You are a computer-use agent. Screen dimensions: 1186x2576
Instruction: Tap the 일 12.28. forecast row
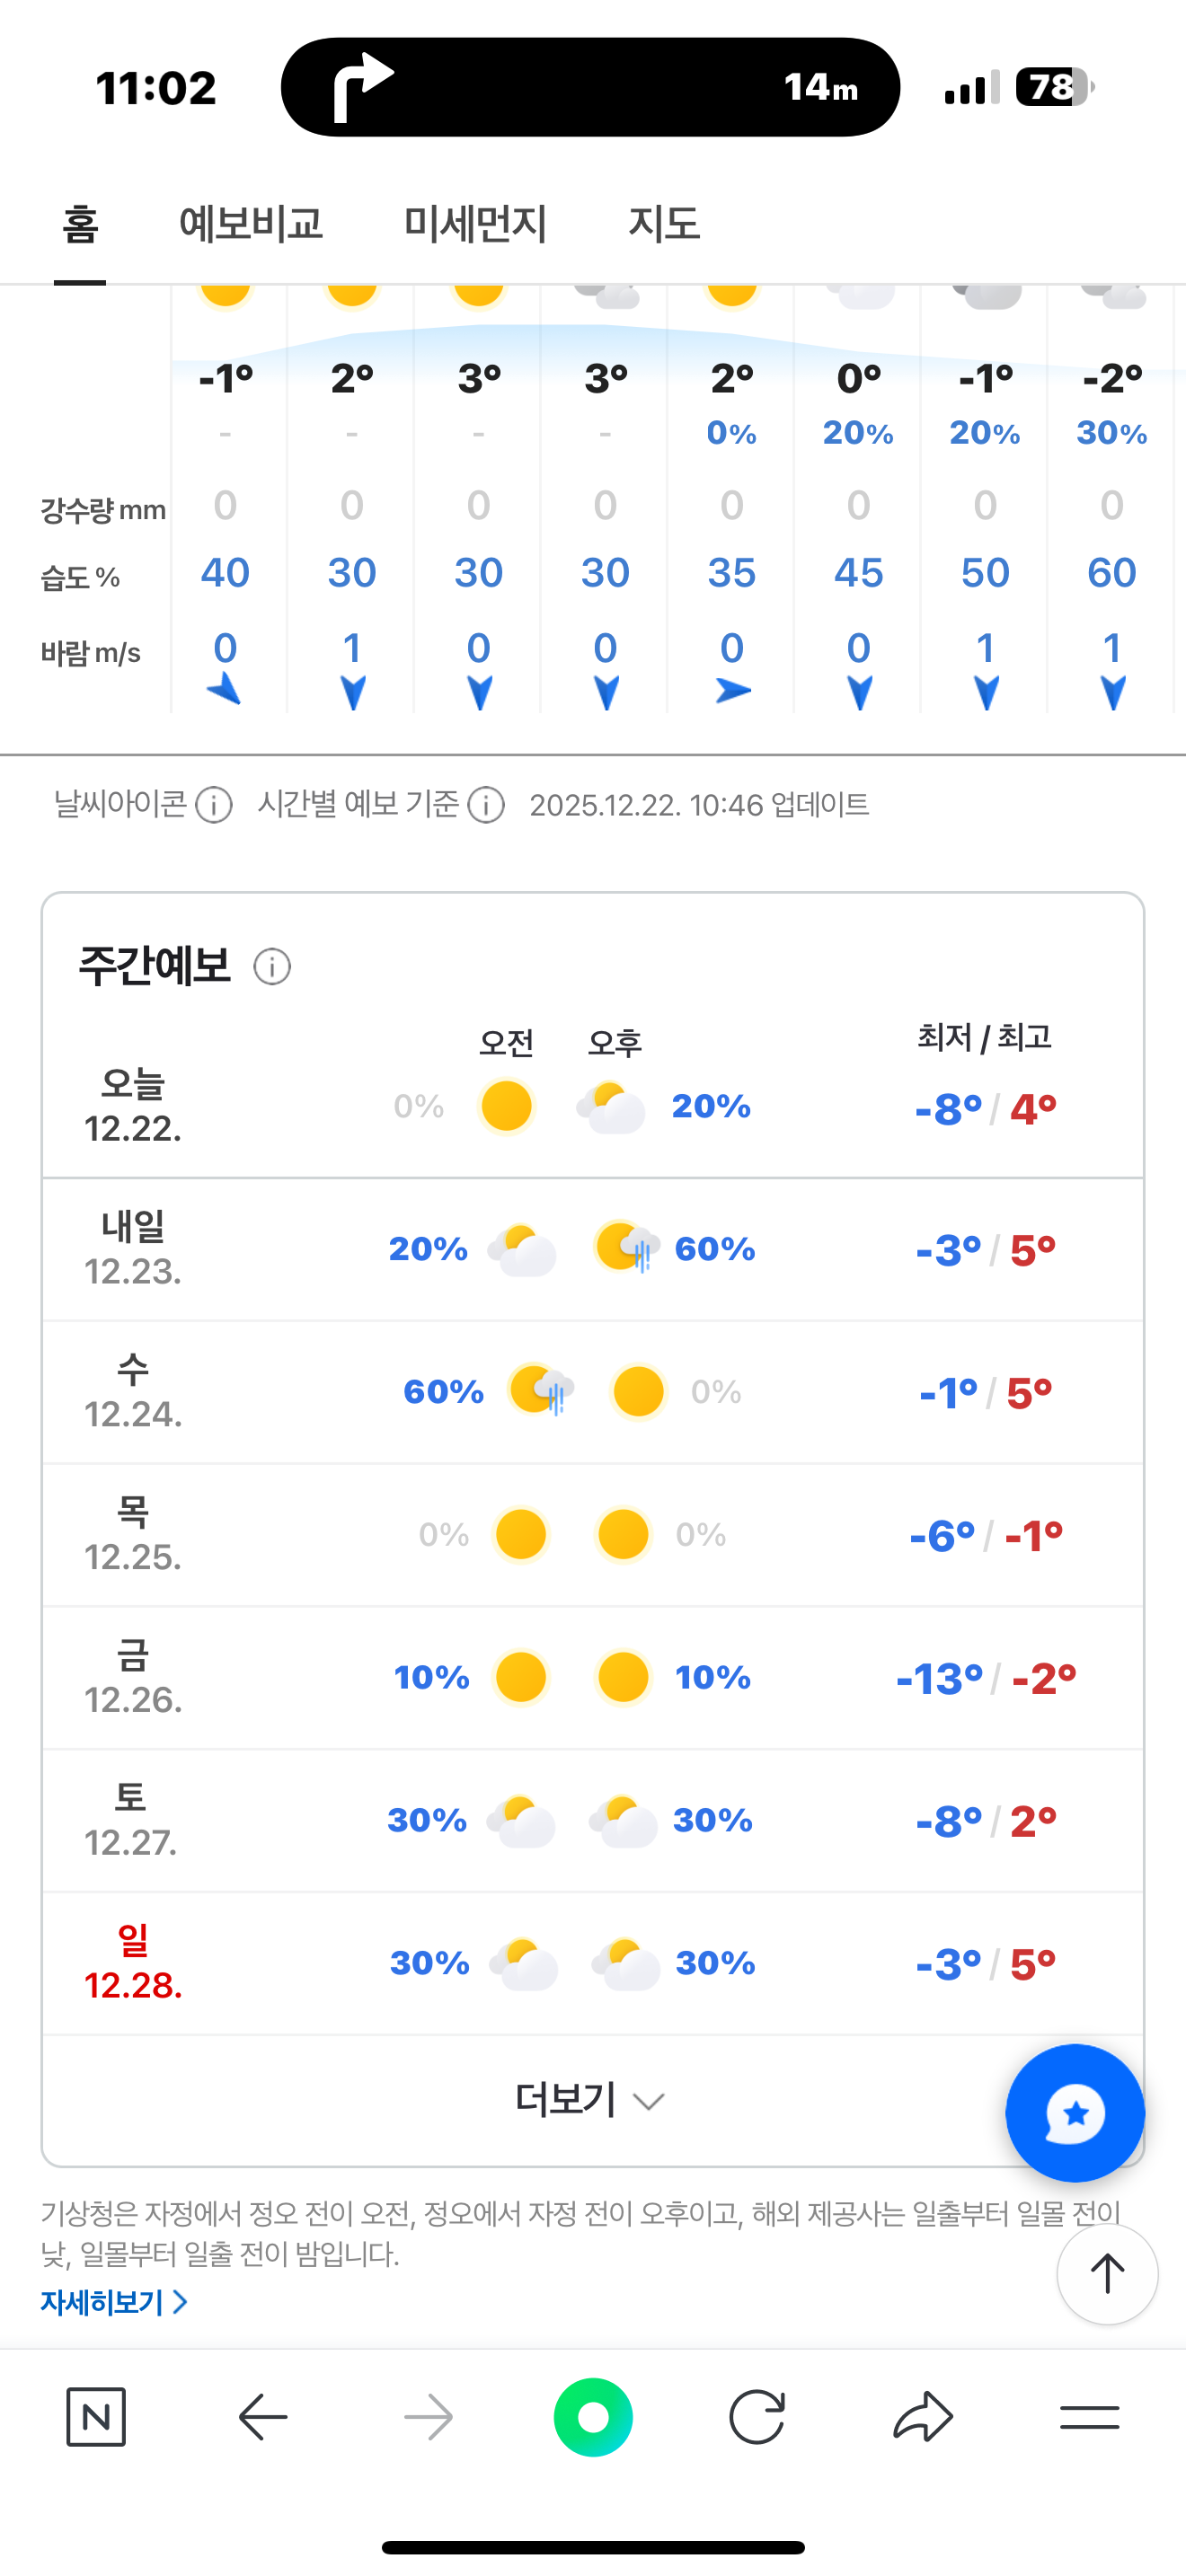[x=592, y=1963]
